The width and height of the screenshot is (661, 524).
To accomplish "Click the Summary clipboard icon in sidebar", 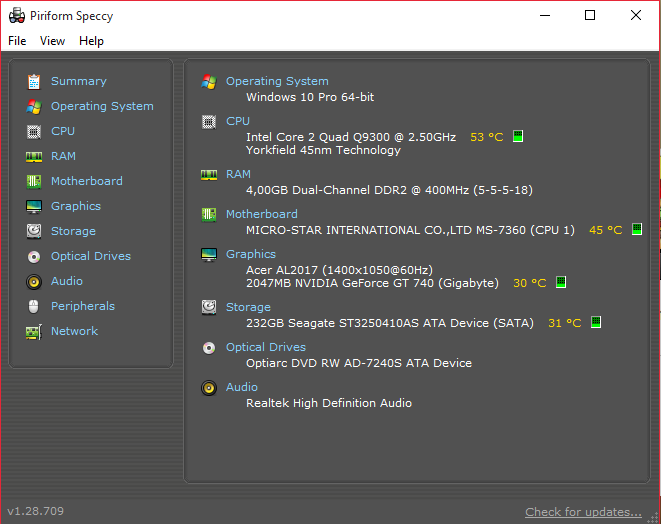I will click(34, 82).
